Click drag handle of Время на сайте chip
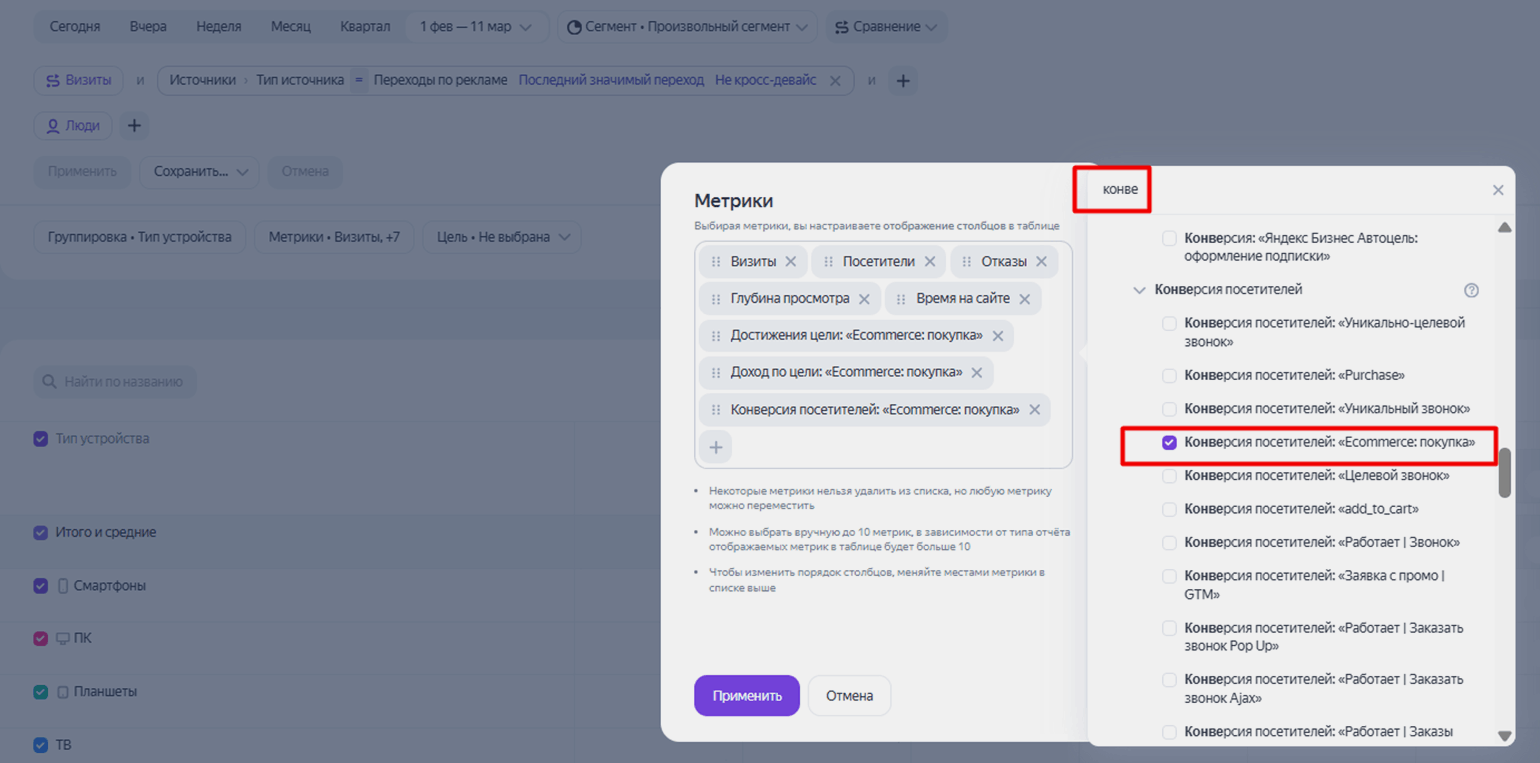Screen dimensions: 1540x763 point(901,299)
